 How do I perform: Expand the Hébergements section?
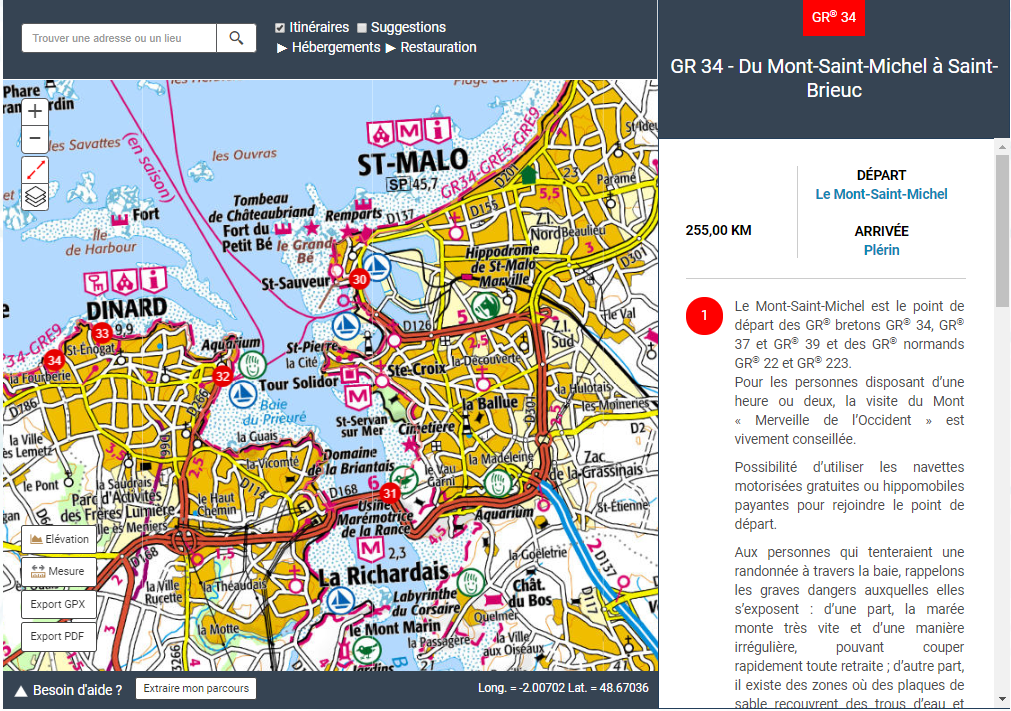(328, 47)
